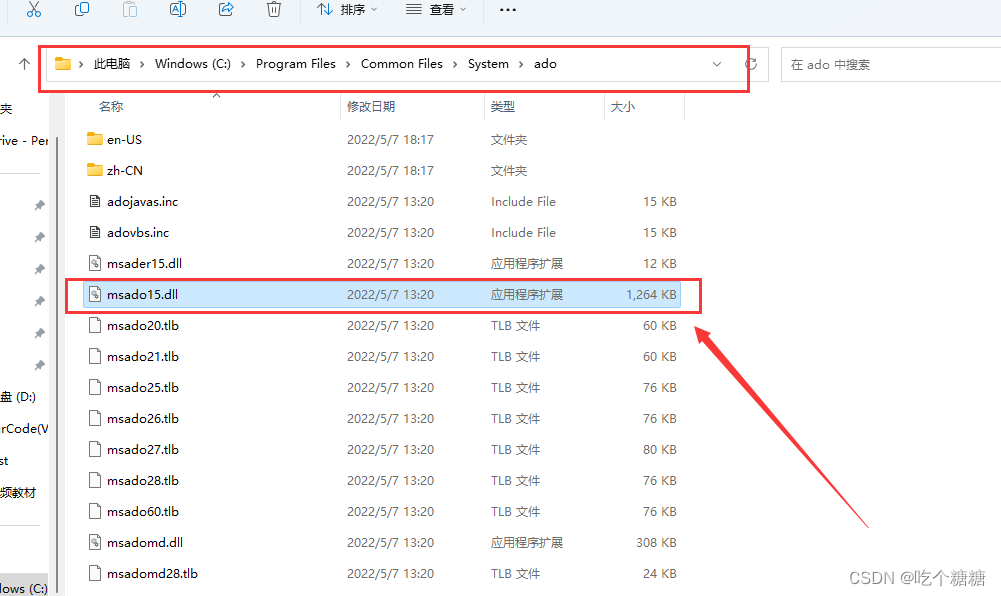Screen dimensions: 1001x596
Task: Click the 应用程序扩展 type of msader15.dll
Action: 527,264
